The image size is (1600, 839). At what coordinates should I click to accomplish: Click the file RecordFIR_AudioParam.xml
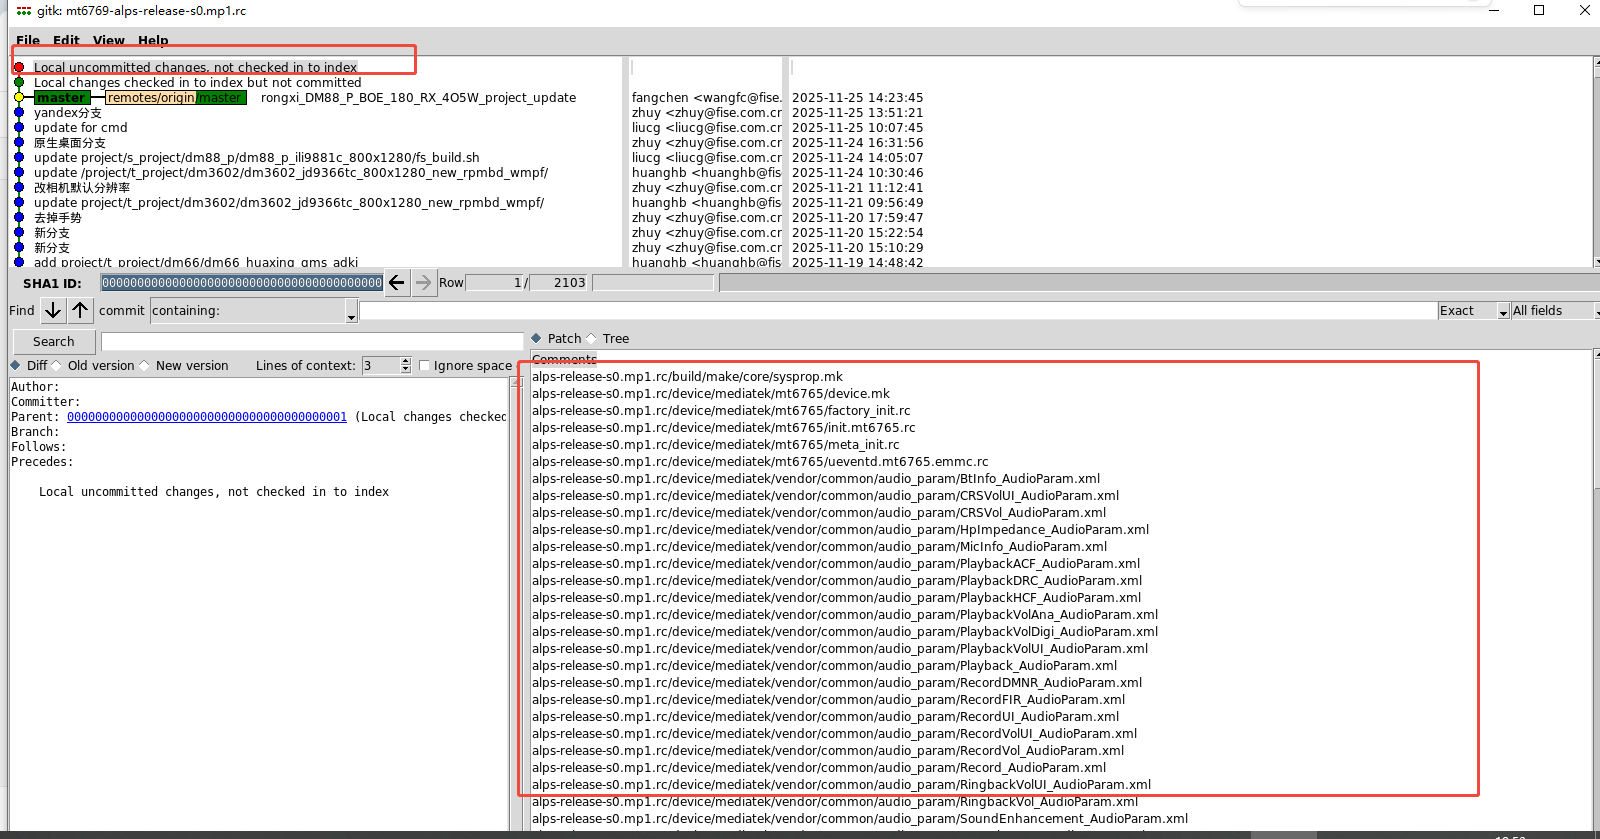828,700
